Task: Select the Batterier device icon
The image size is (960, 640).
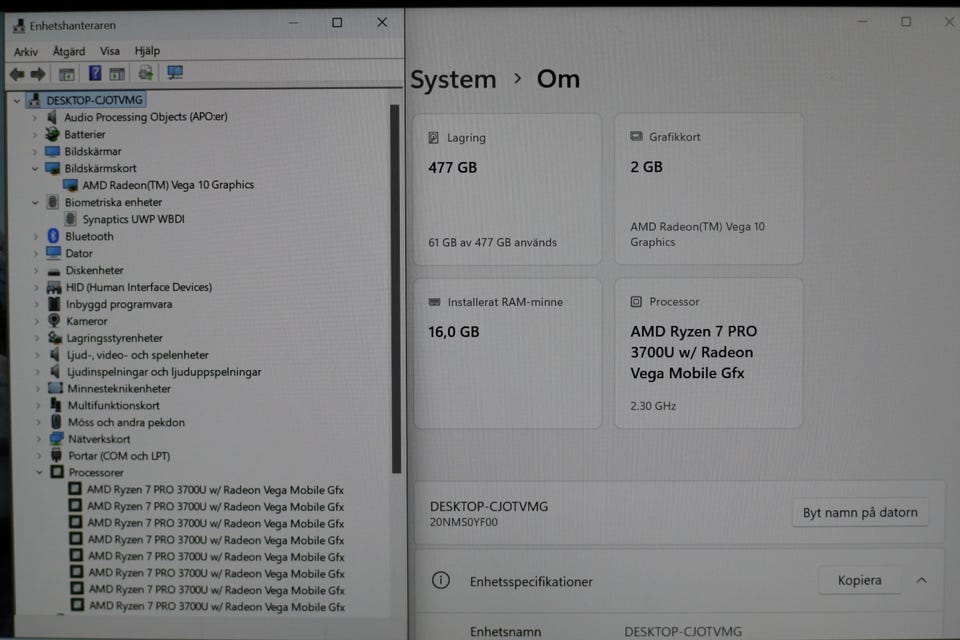Action: coord(53,134)
